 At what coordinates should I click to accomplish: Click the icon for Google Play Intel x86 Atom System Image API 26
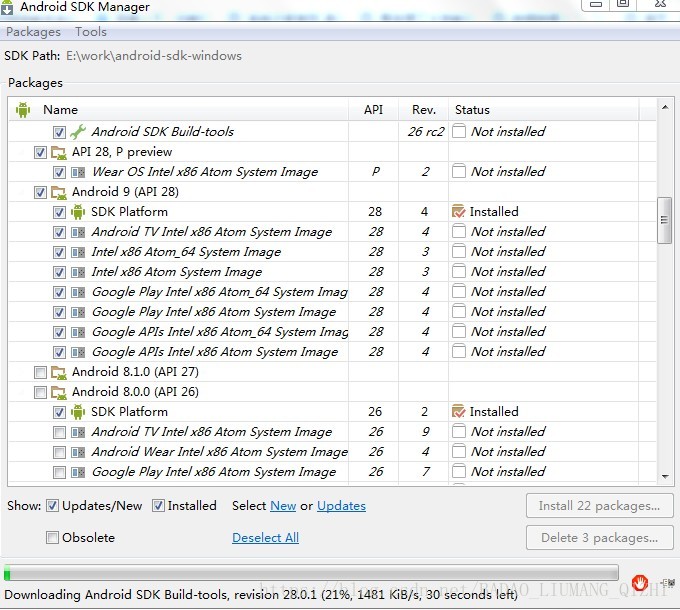coord(78,472)
